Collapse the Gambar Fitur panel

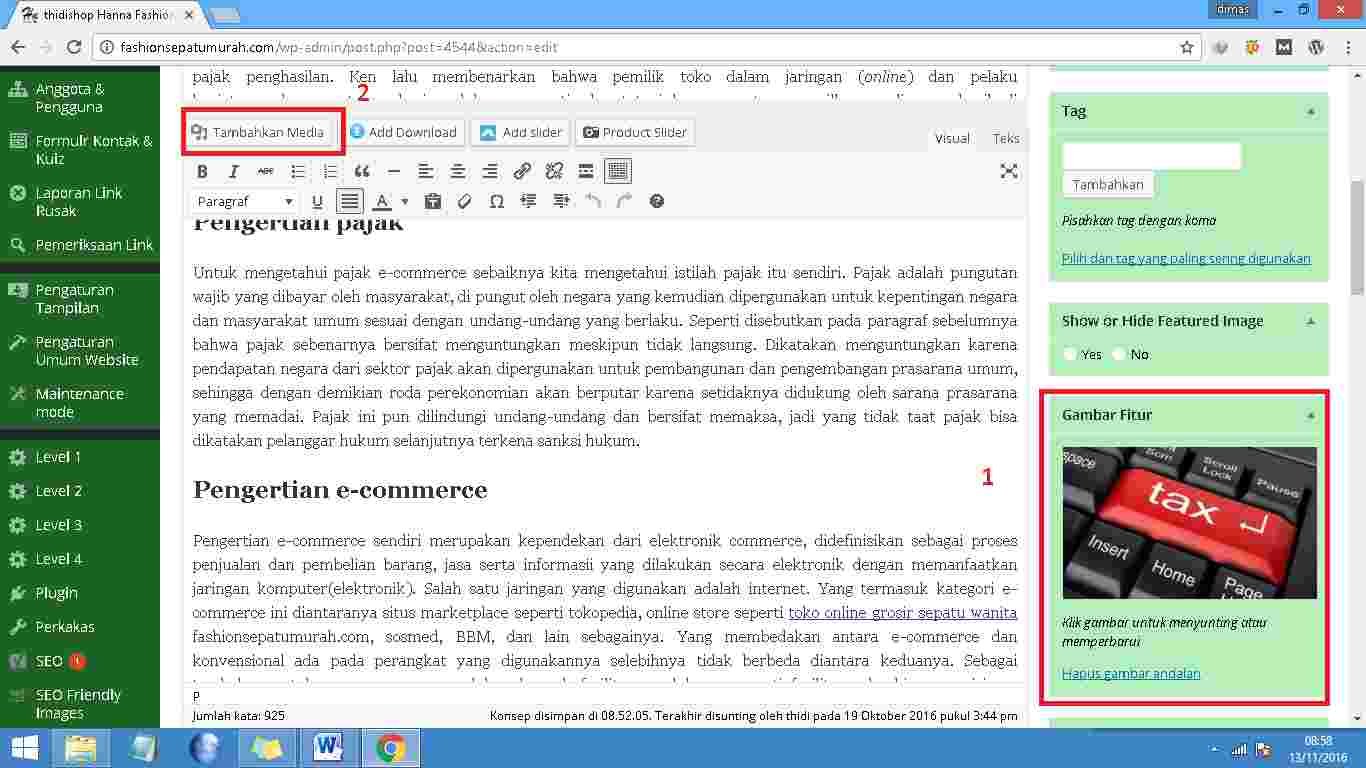click(1311, 415)
